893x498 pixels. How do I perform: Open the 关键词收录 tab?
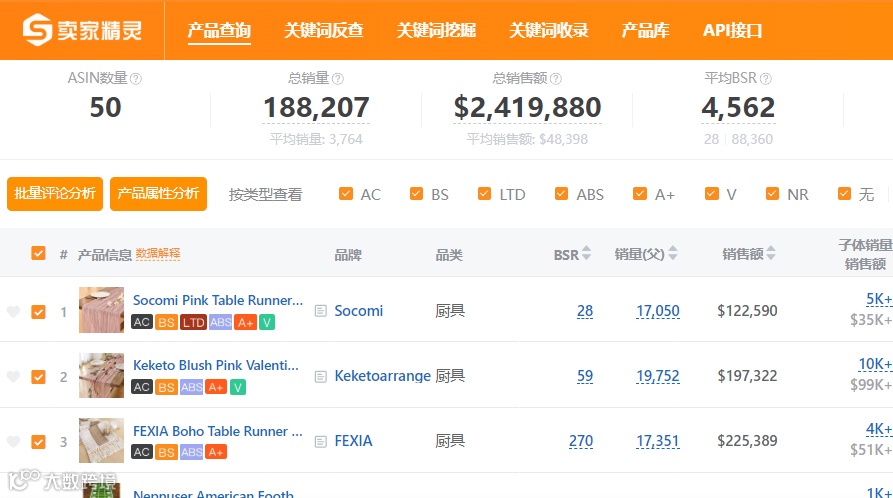point(548,30)
